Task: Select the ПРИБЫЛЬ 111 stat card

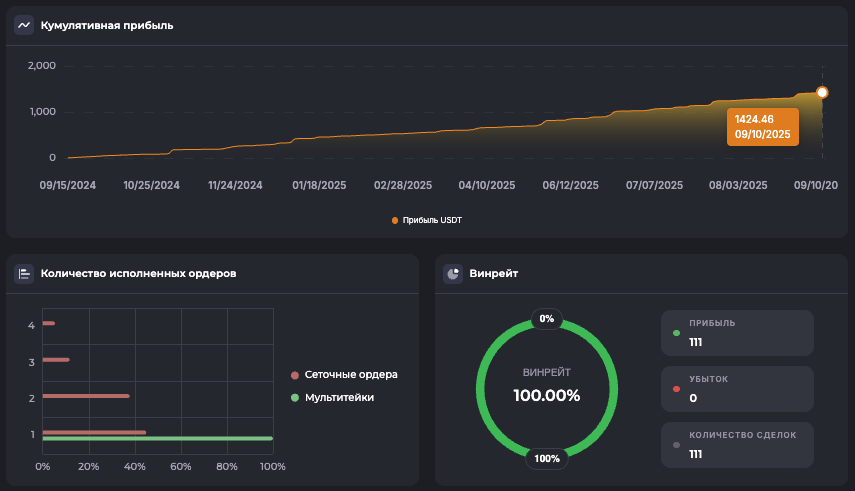Action: tap(737, 333)
